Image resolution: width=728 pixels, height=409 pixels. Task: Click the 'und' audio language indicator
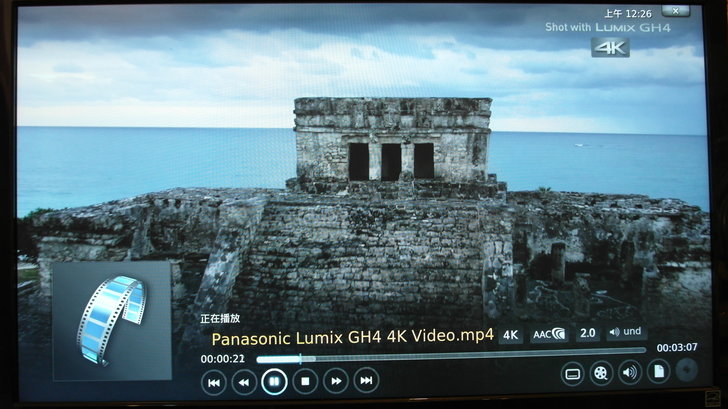click(626, 331)
